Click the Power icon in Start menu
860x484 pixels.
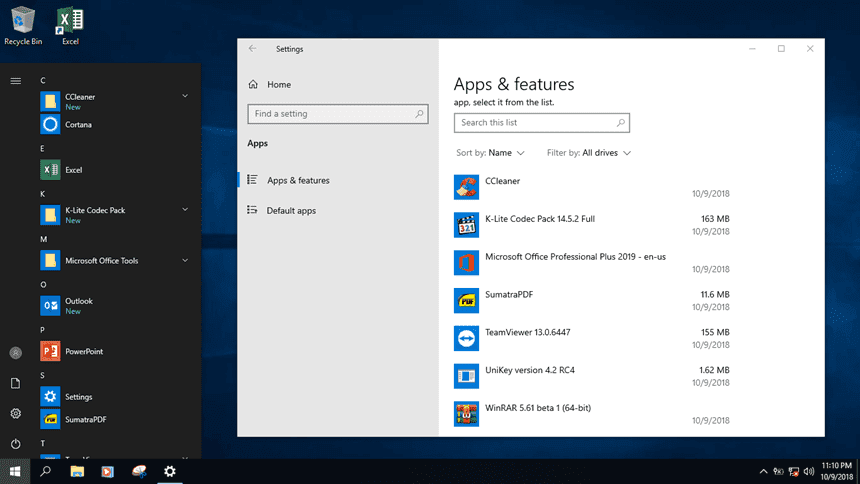click(15, 443)
